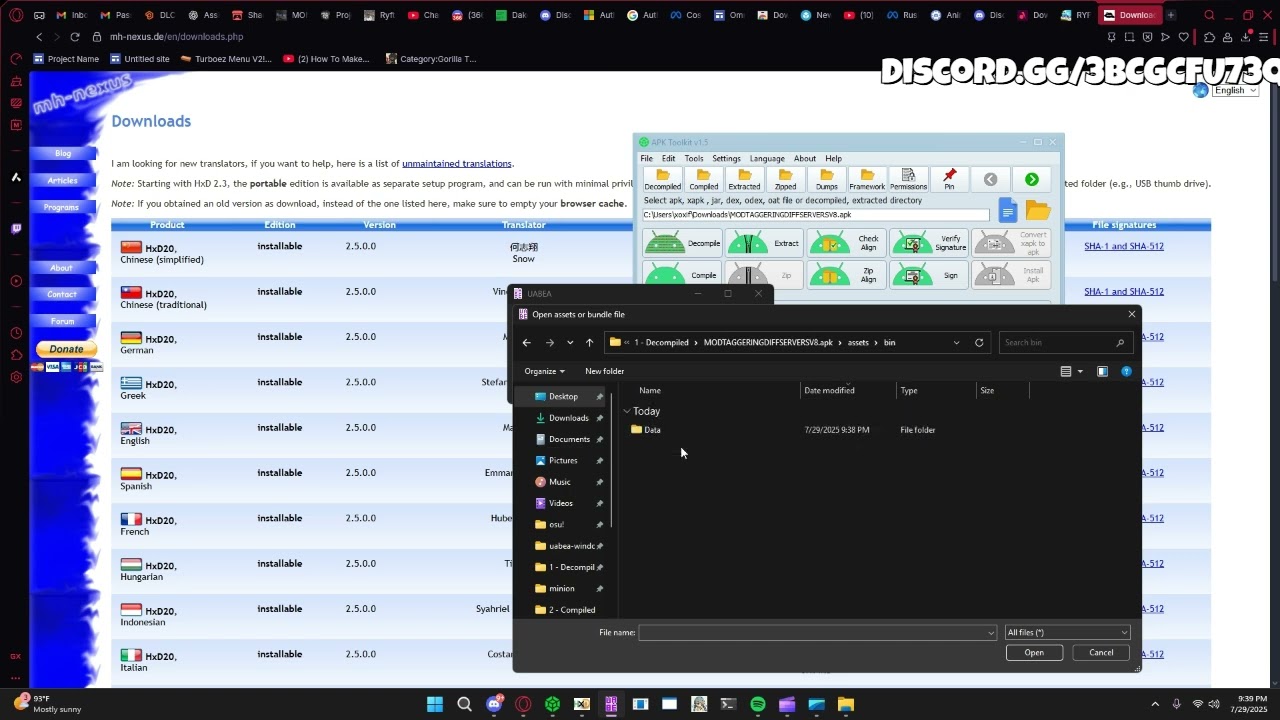
Task: Click the Extract button in APK Toolkit
Action: point(766,244)
